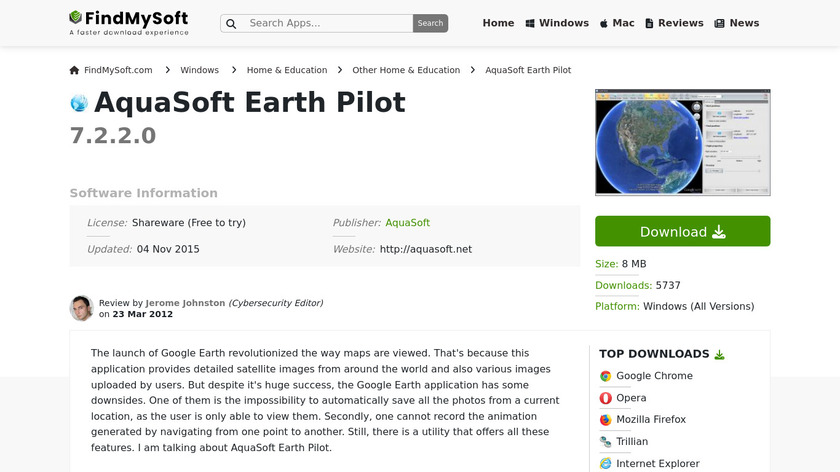Open the Windows navigation menu
The width and height of the screenshot is (840, 472).
click(557, 23)
